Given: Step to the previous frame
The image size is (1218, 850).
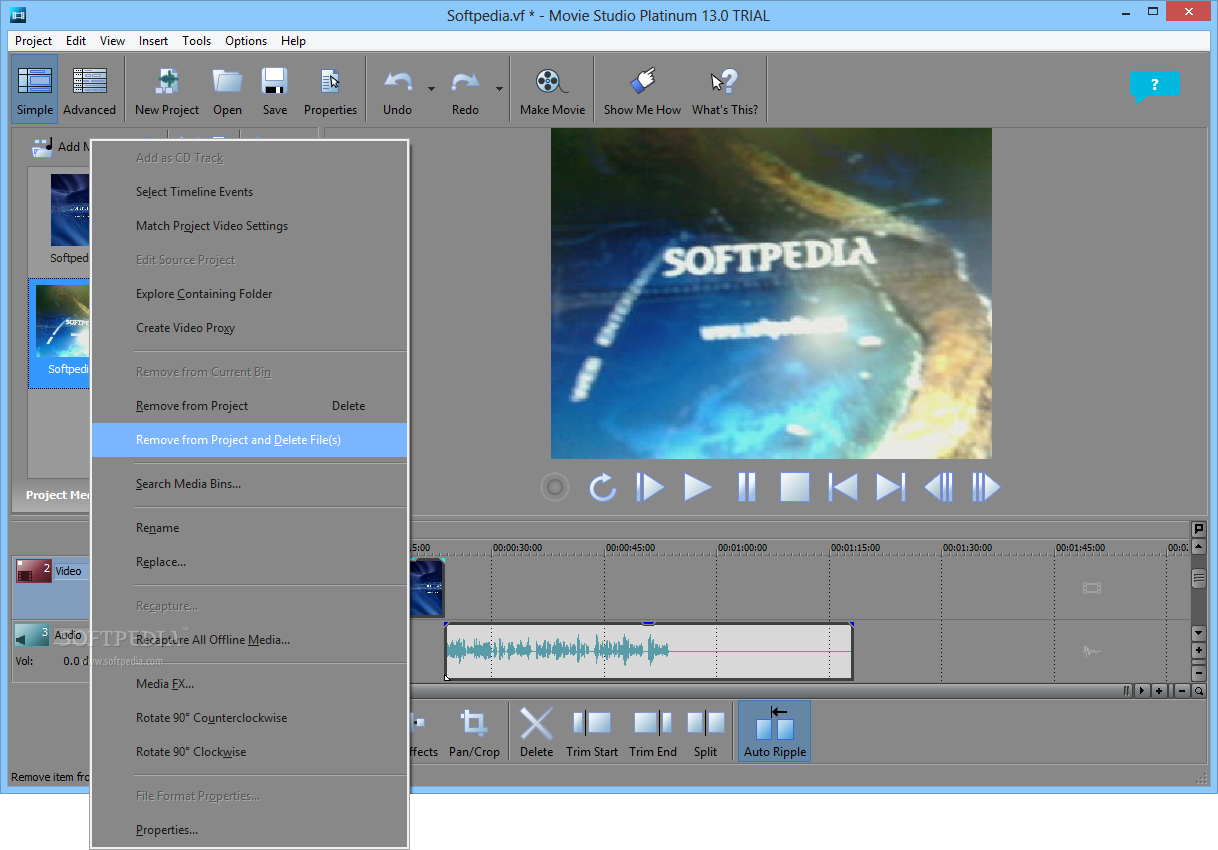Looking at the screenshot, I should (938, 487).
